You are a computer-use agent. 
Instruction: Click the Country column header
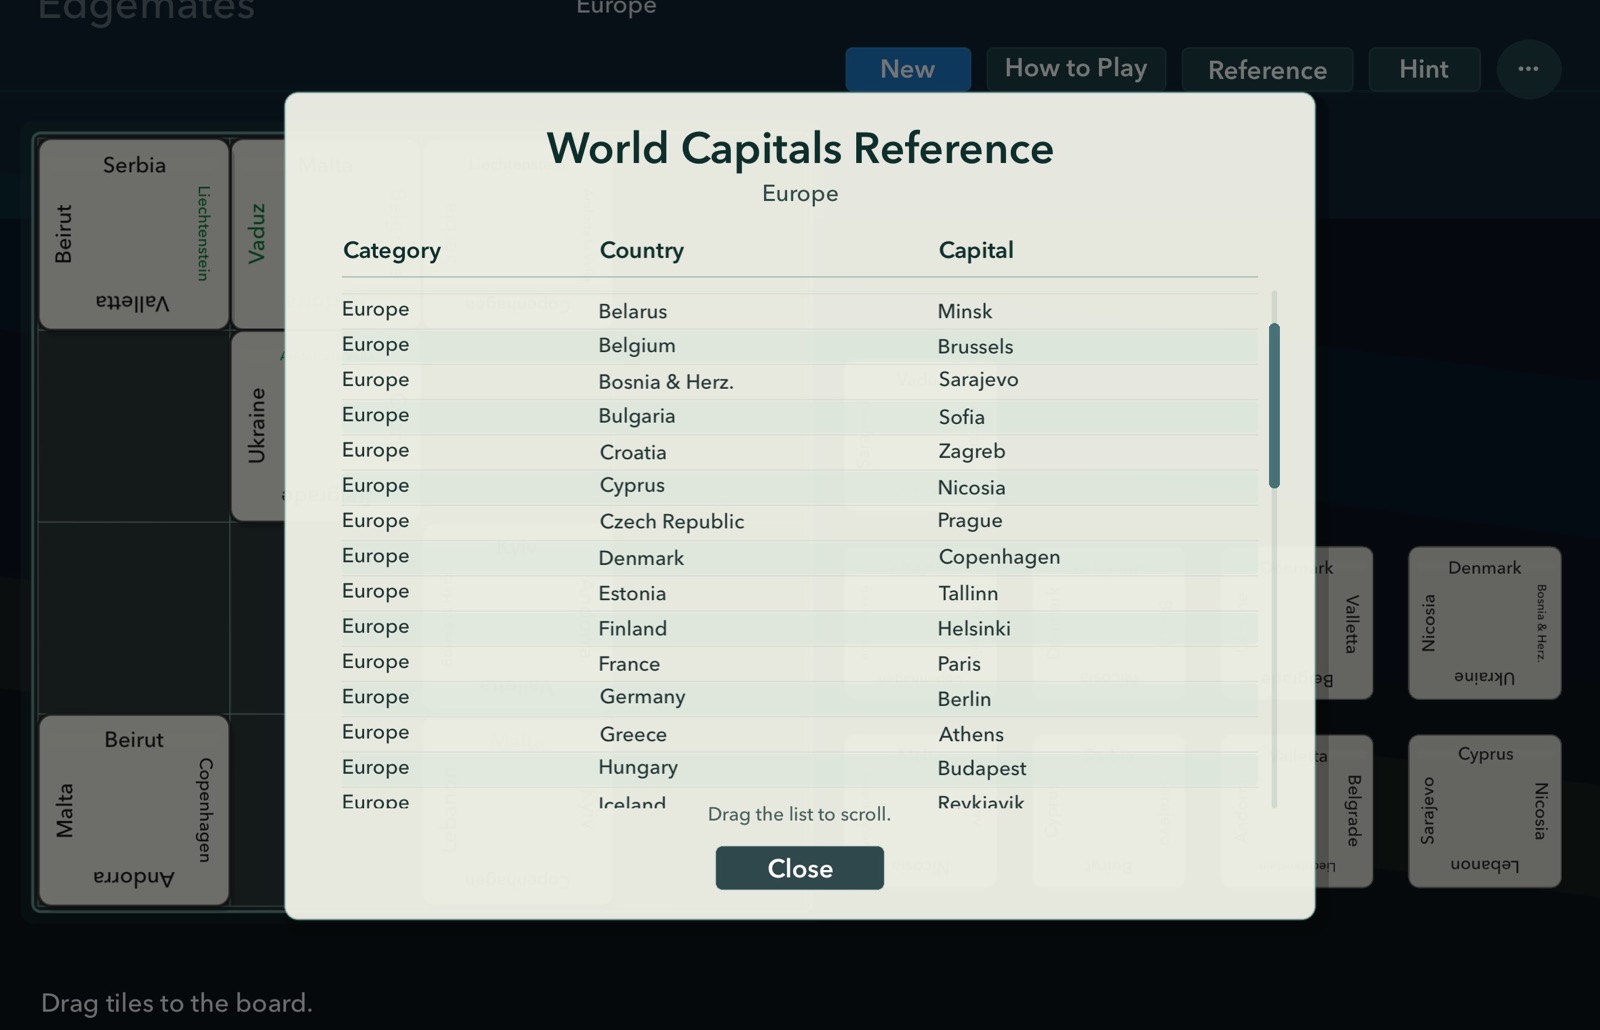coord(641,251)
